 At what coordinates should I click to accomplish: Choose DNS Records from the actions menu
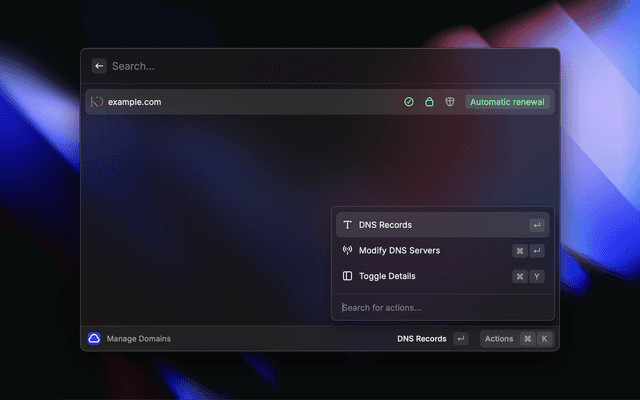coord(385,225)
